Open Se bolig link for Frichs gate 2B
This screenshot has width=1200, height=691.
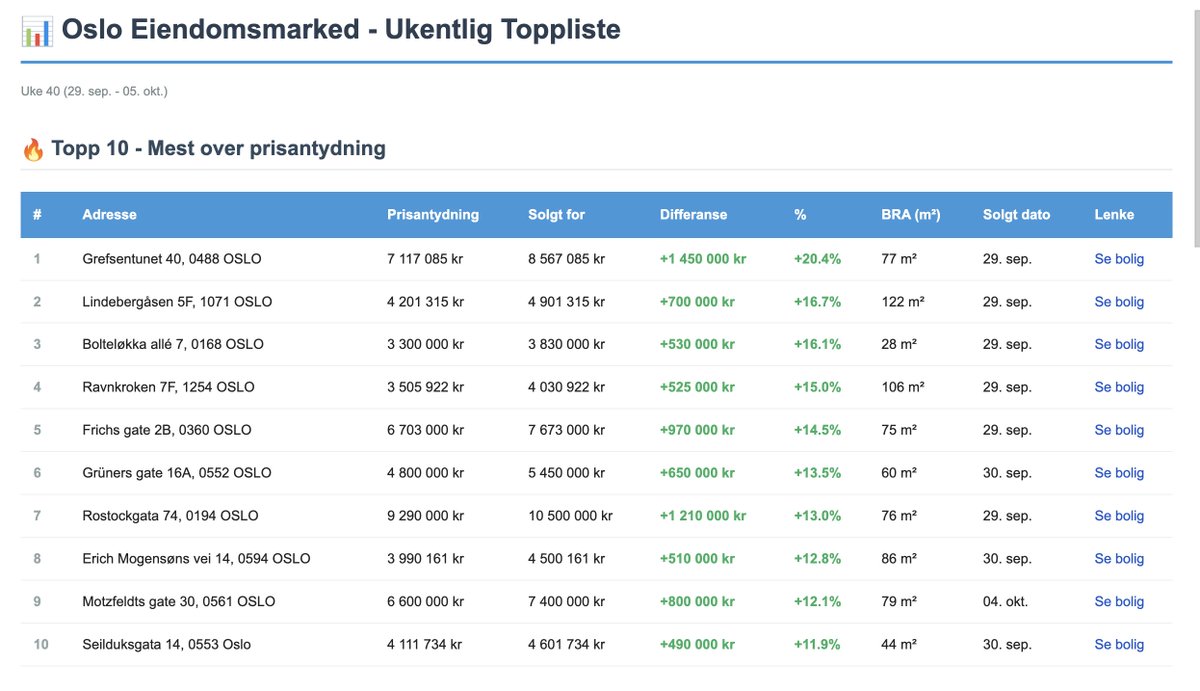pyautogui.click(x=1119, y=430)
